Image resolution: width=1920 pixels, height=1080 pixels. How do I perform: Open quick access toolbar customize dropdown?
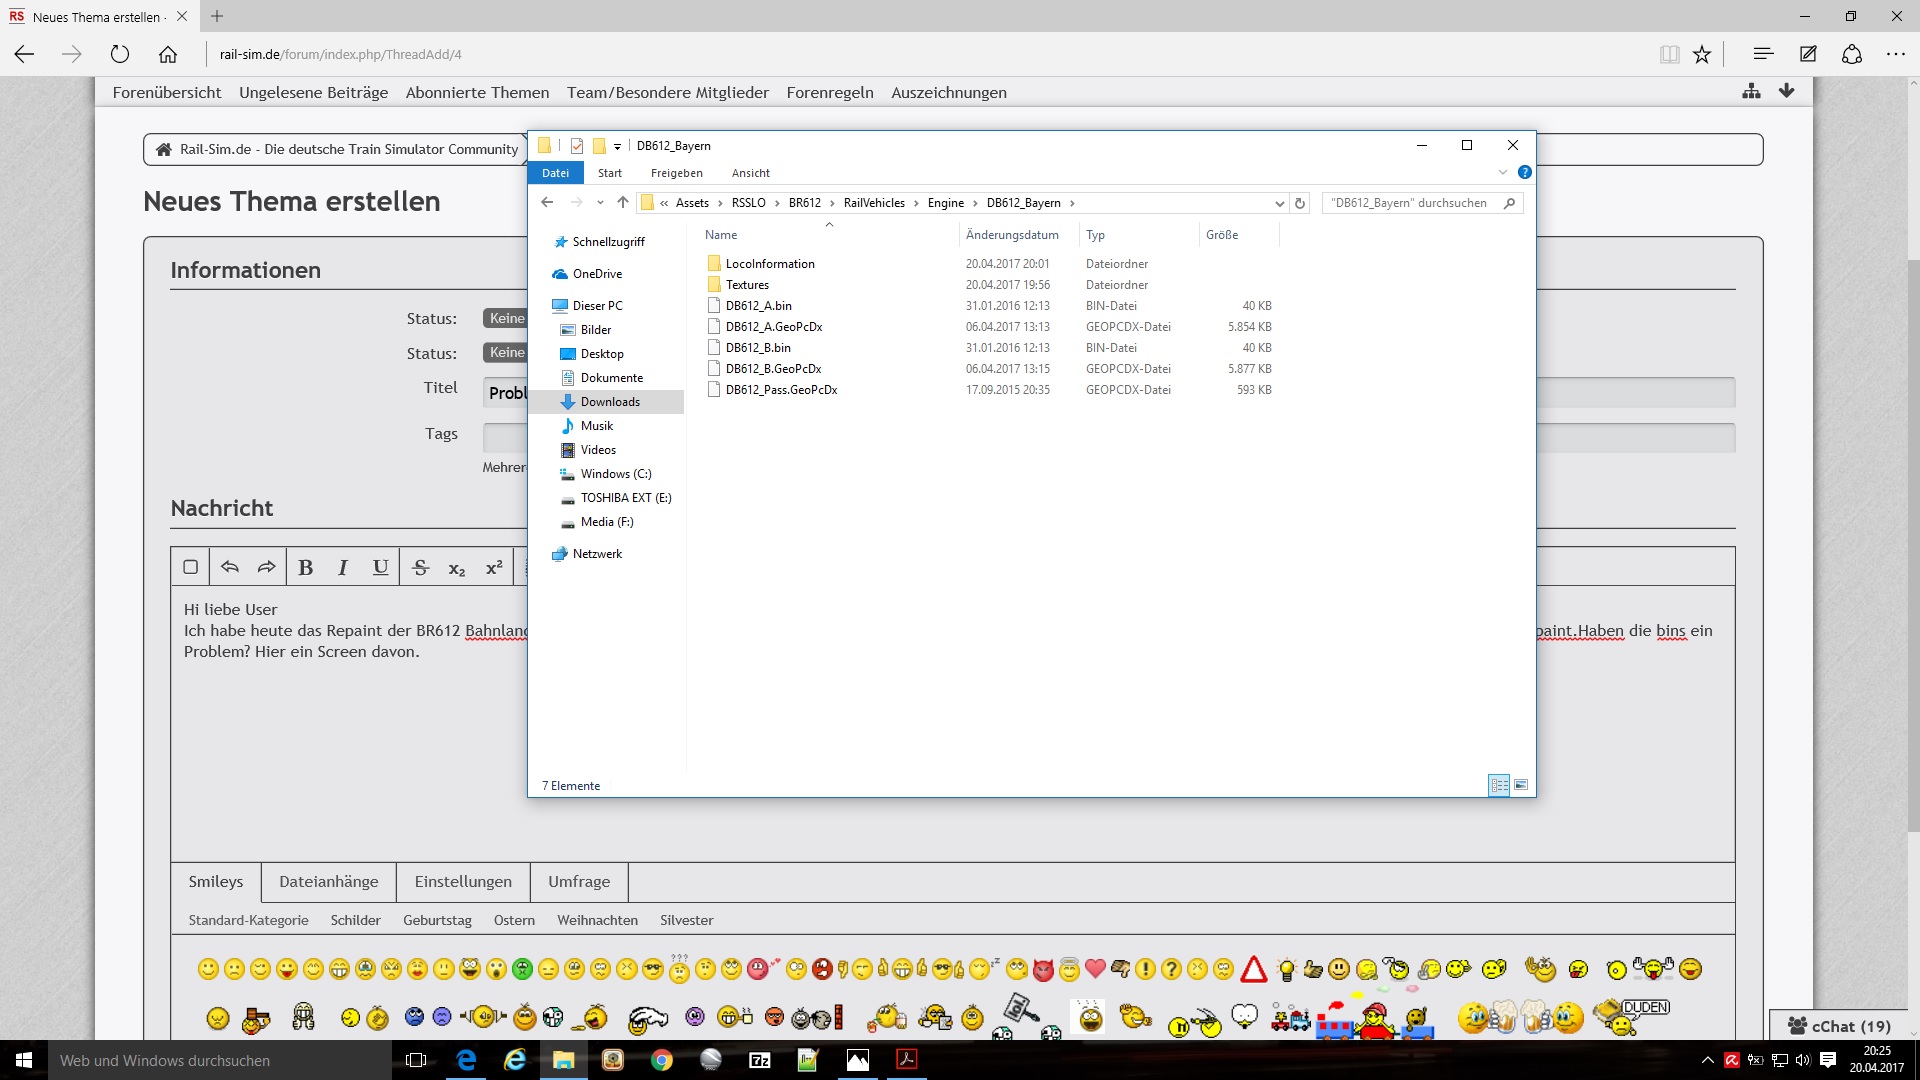617,146
